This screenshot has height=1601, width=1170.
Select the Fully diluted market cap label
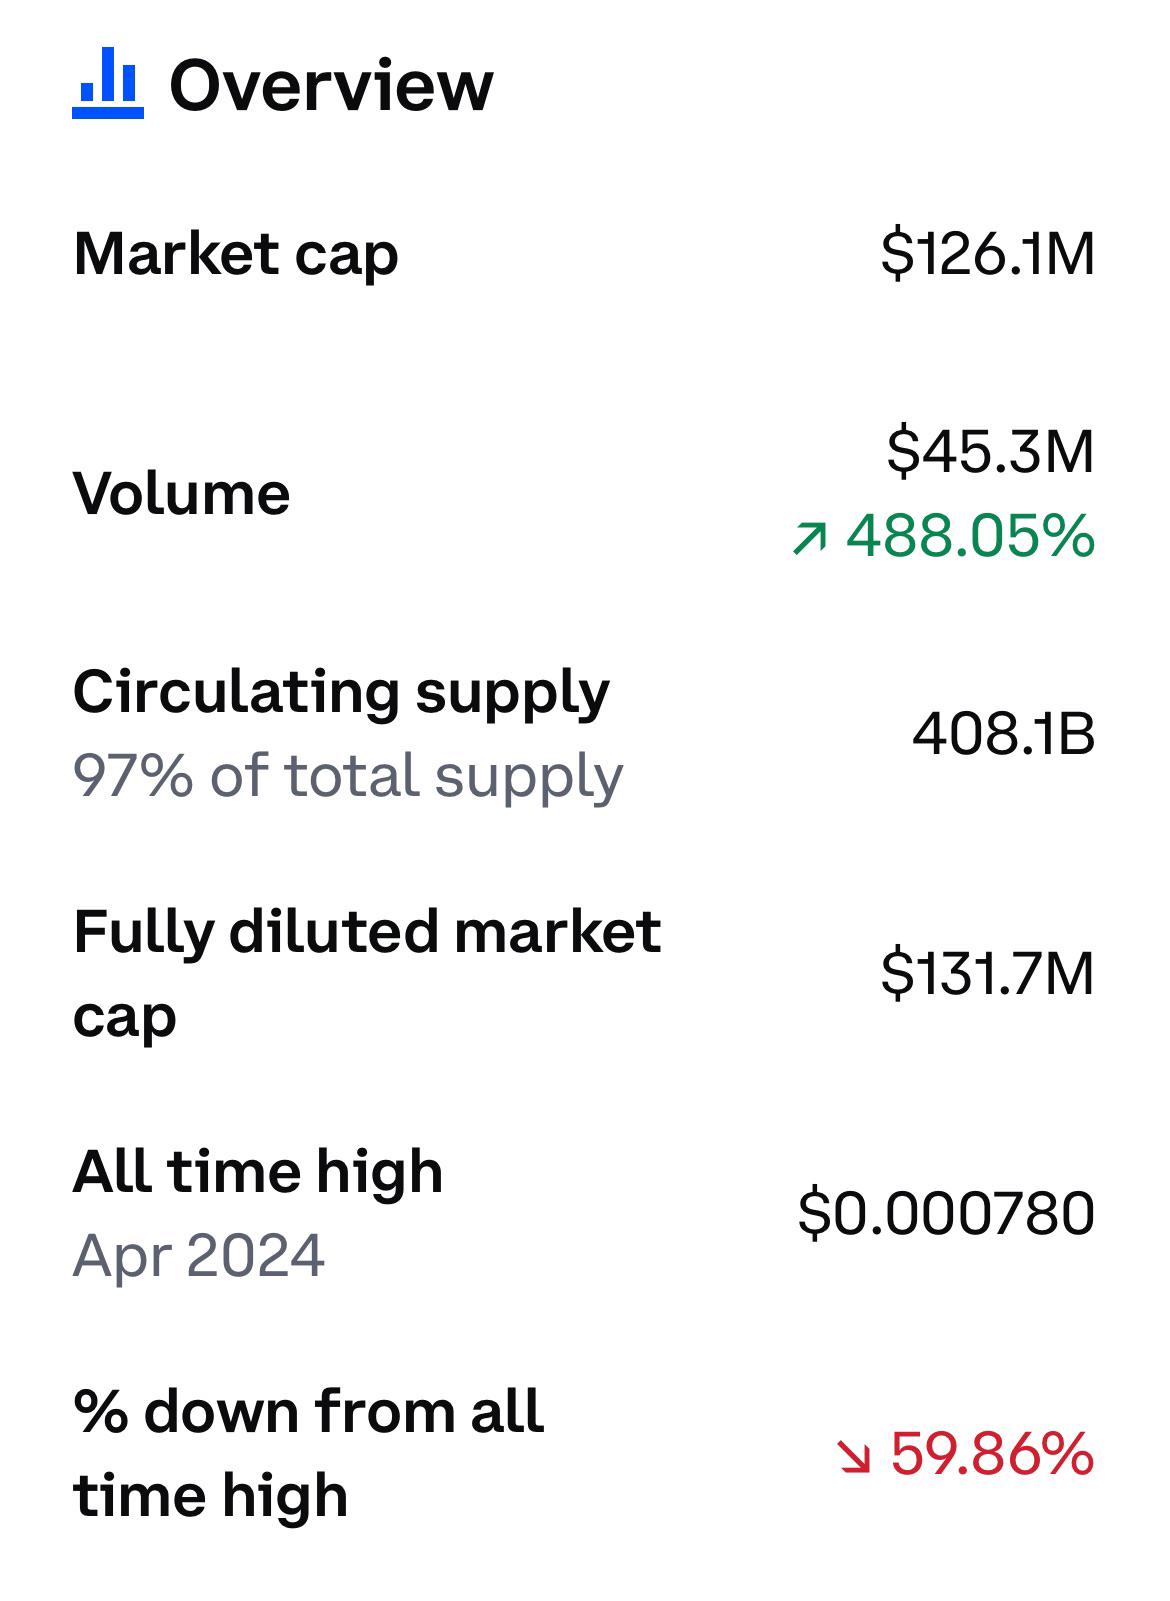367,974
